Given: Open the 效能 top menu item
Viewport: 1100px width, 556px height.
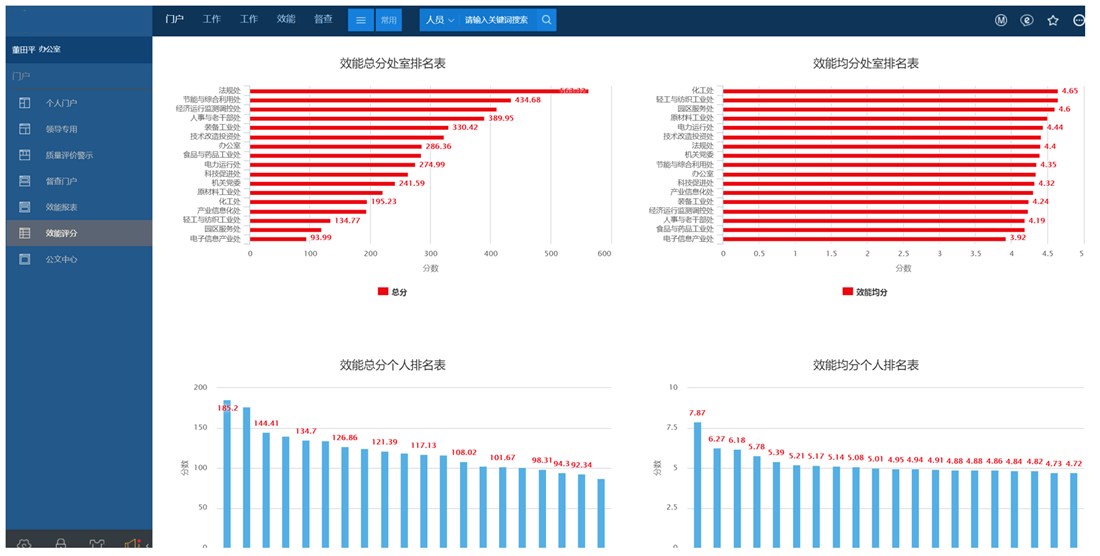Looking at the screenshot, I should 286,19.
